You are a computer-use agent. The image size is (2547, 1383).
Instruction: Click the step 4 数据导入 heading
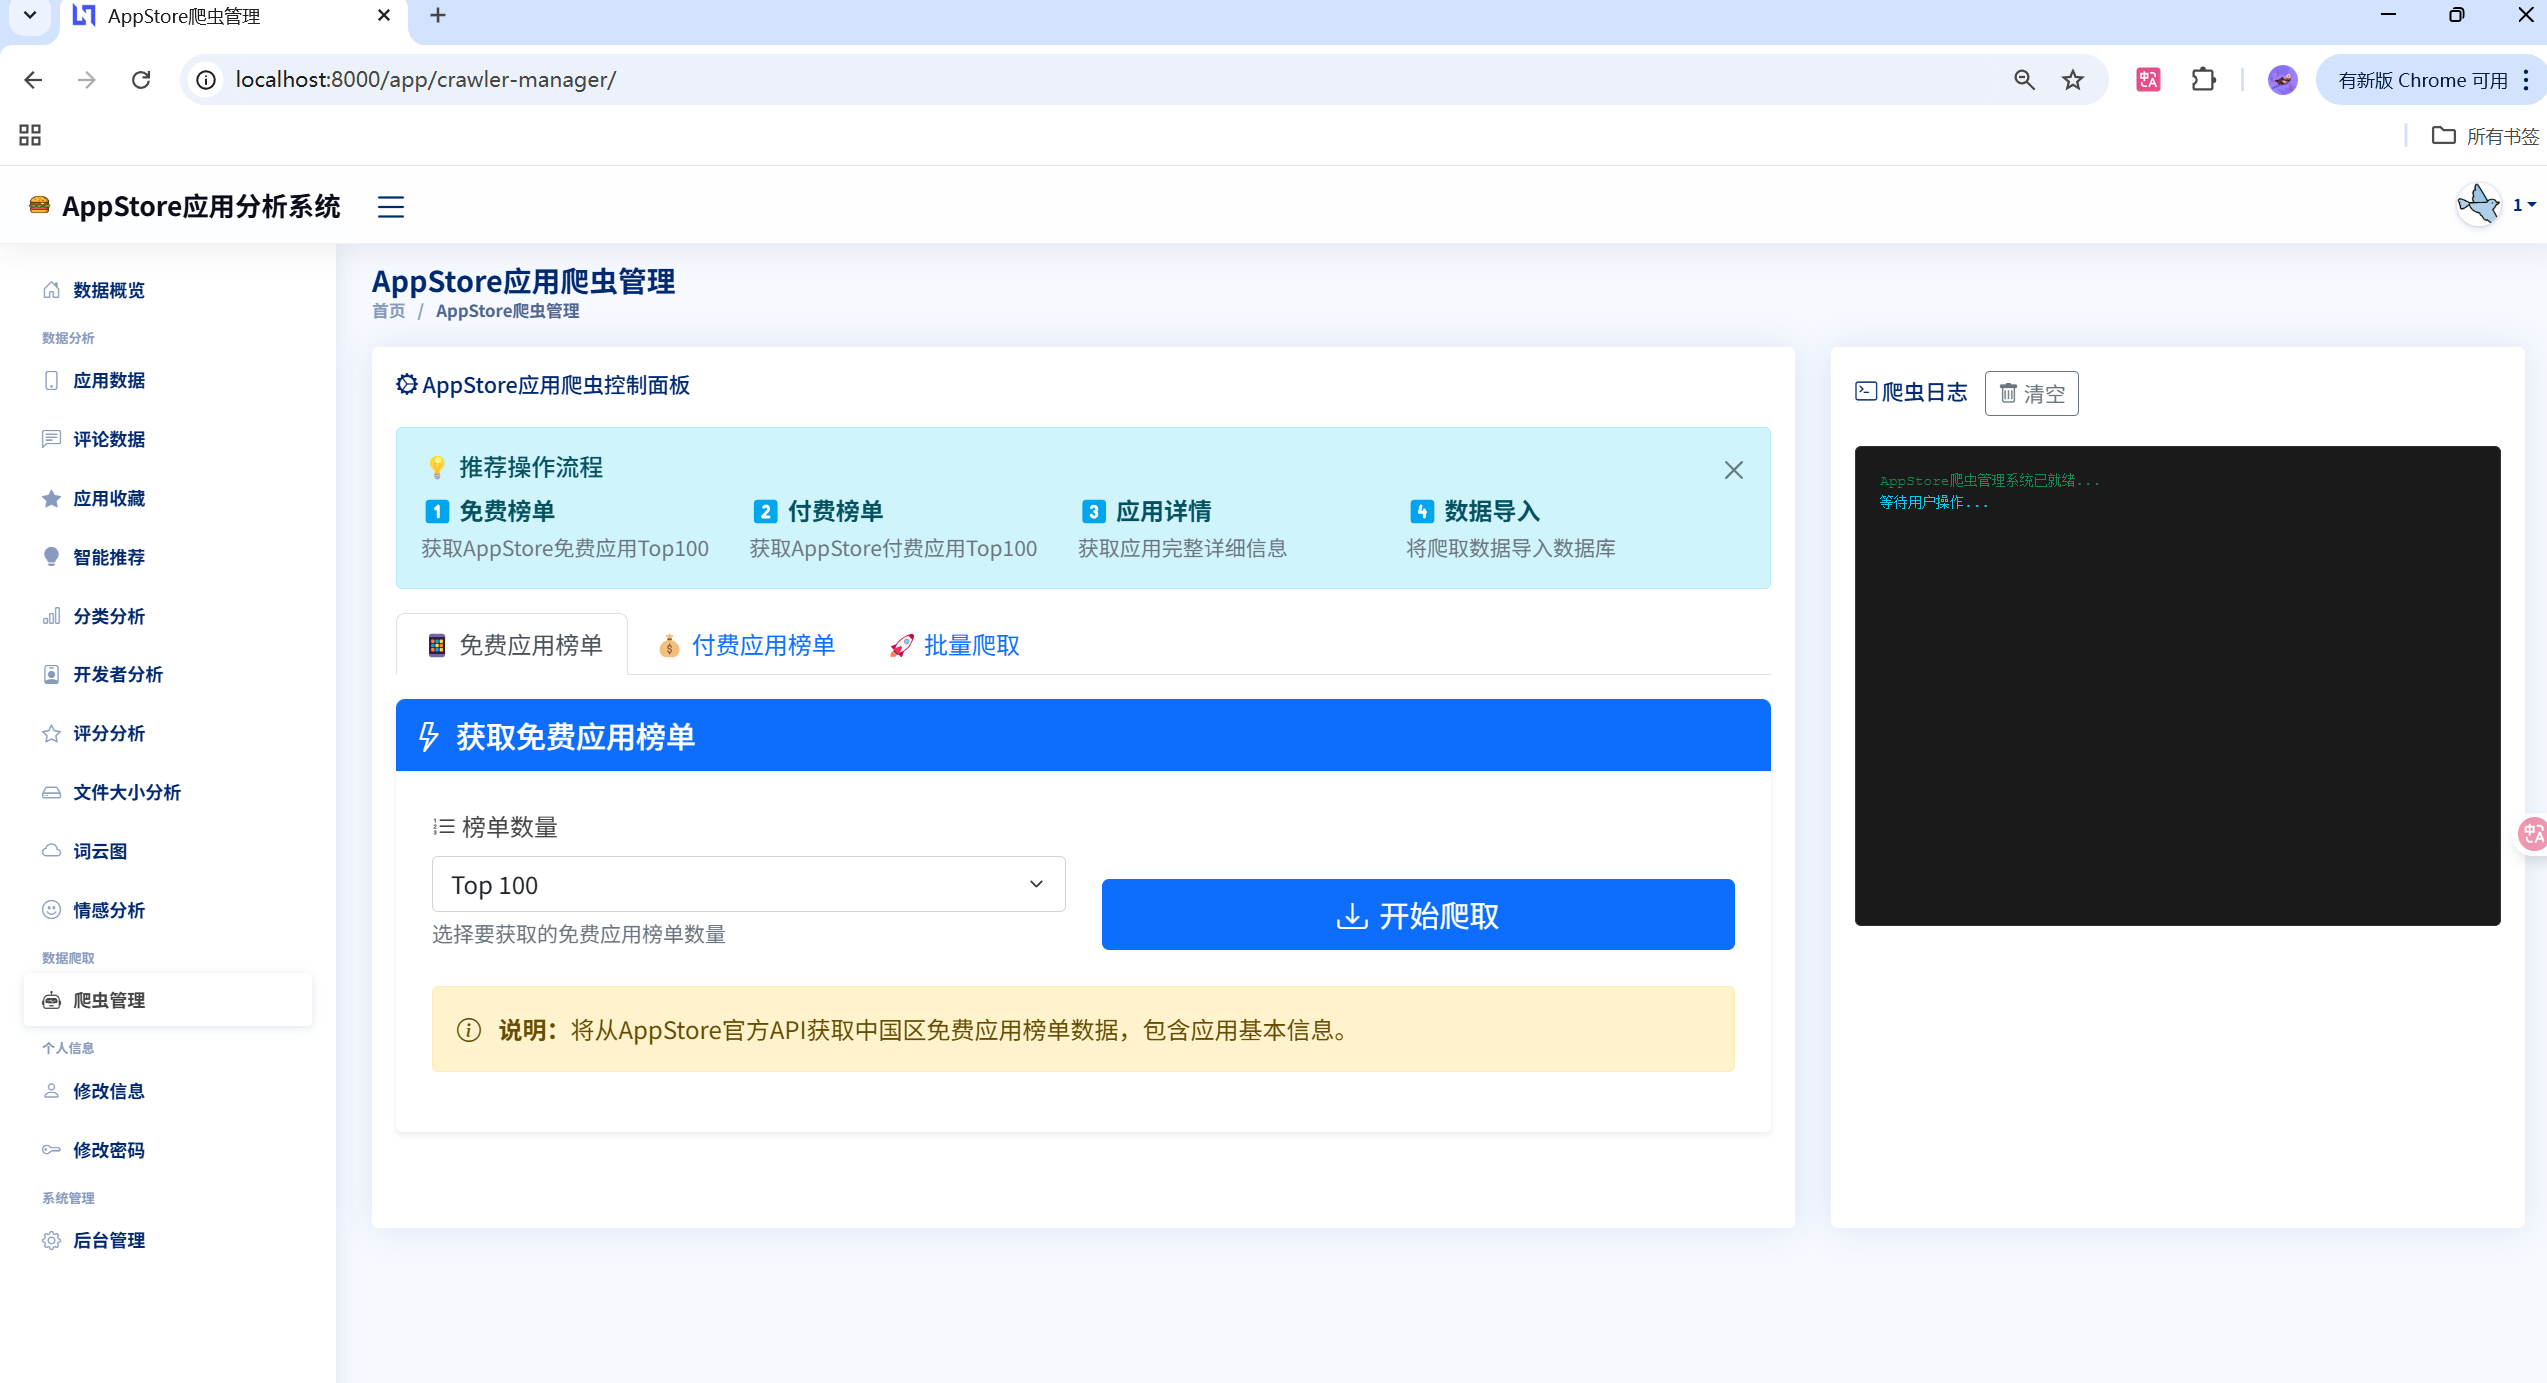[x=1491, y=511]
